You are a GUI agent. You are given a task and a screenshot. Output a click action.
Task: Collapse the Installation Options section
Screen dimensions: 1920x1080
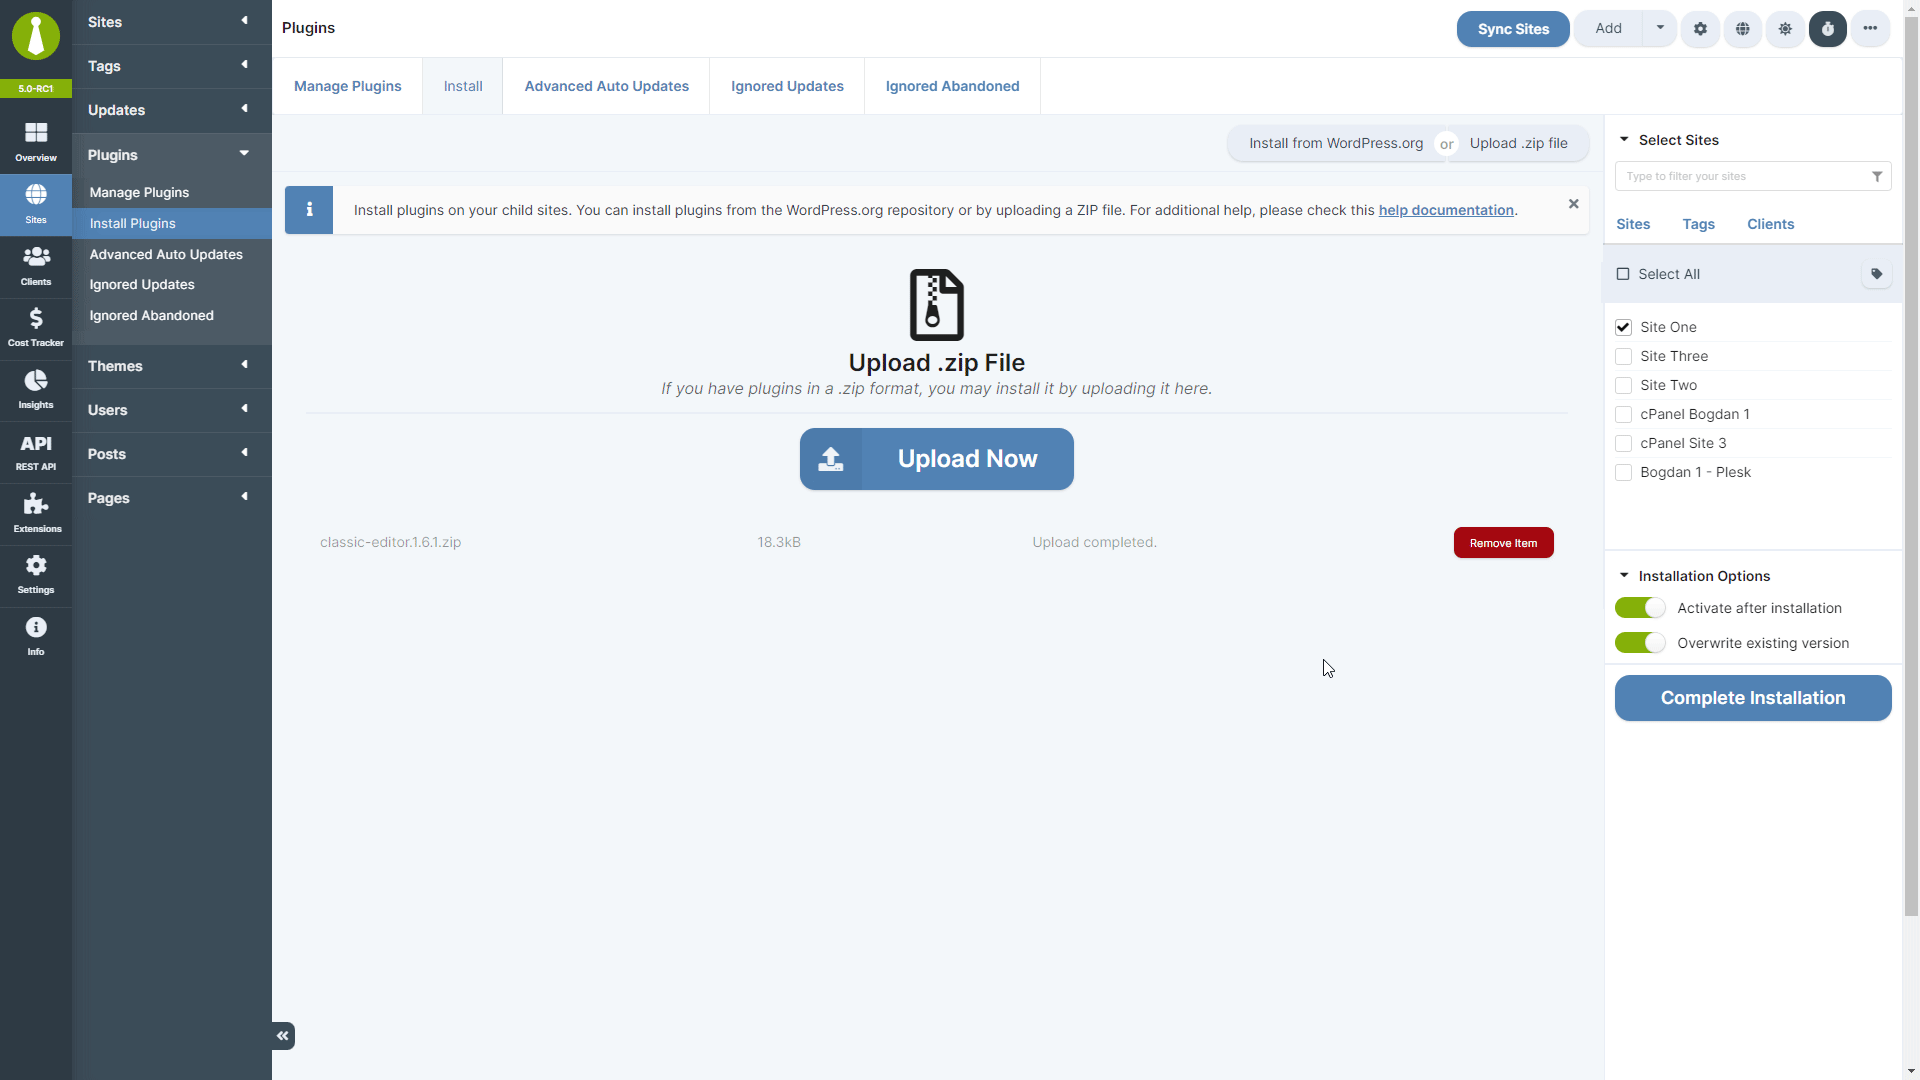tap(1625, 575)
